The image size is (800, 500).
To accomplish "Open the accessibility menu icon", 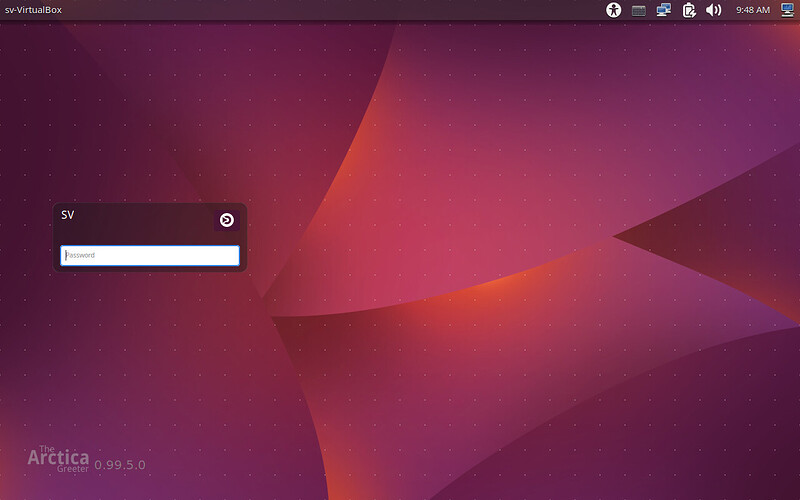I will coord(613,10).
